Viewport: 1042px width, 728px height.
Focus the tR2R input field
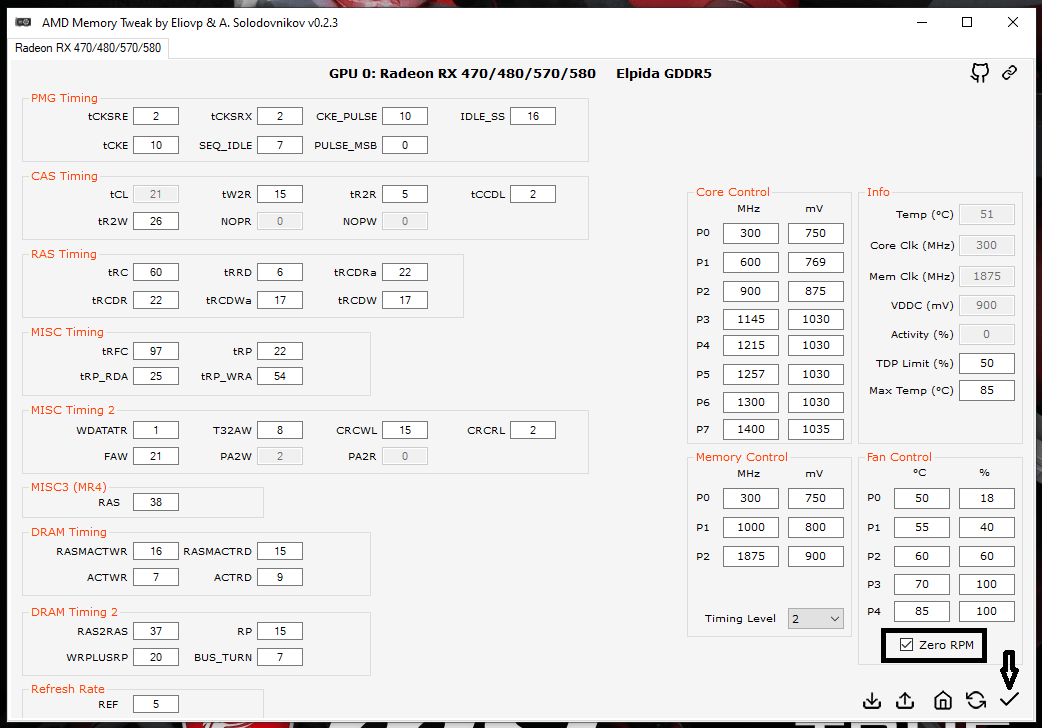[x=405, y=194]
